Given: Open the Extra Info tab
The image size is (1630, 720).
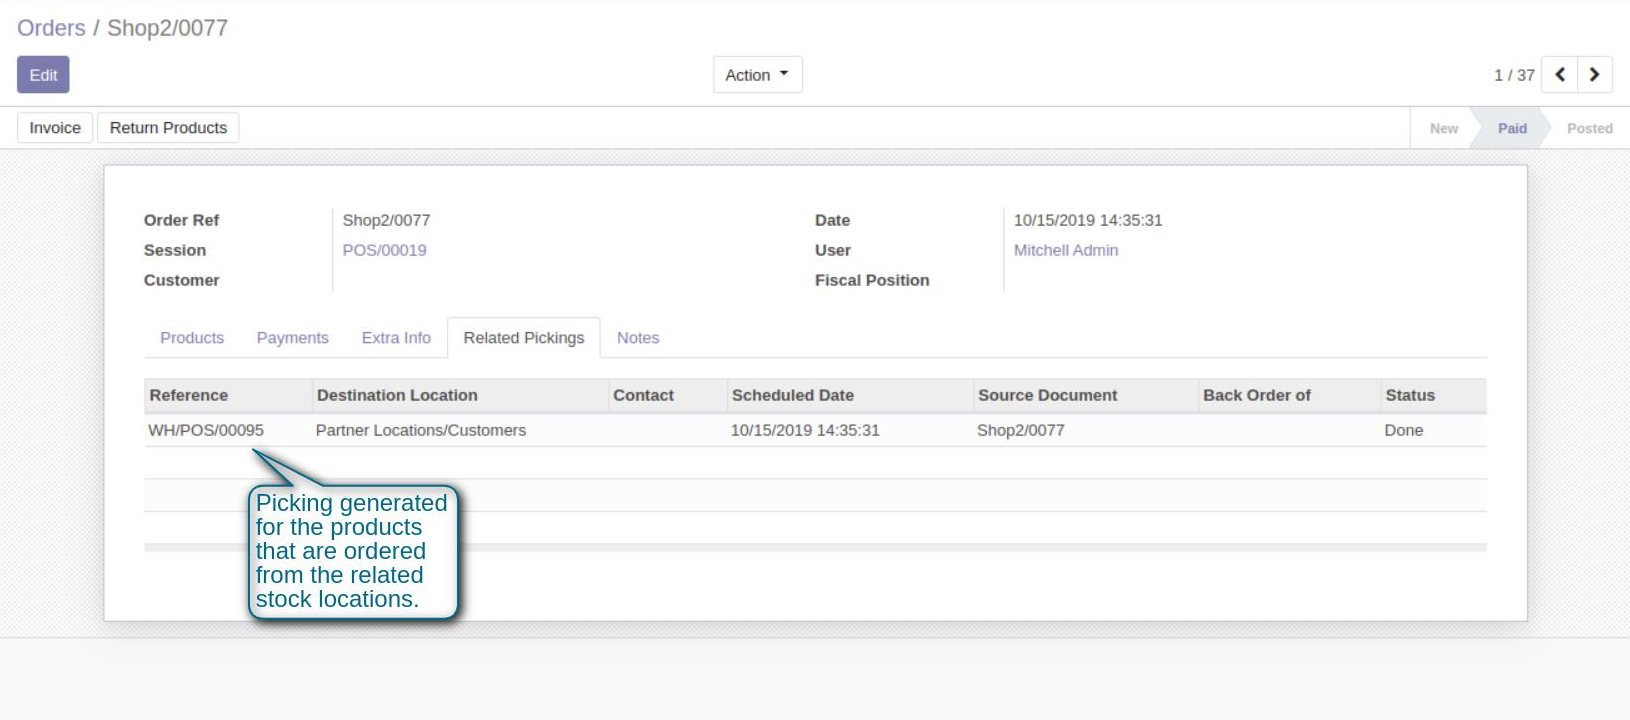Looking at the screenshot, I should [396, 338].
